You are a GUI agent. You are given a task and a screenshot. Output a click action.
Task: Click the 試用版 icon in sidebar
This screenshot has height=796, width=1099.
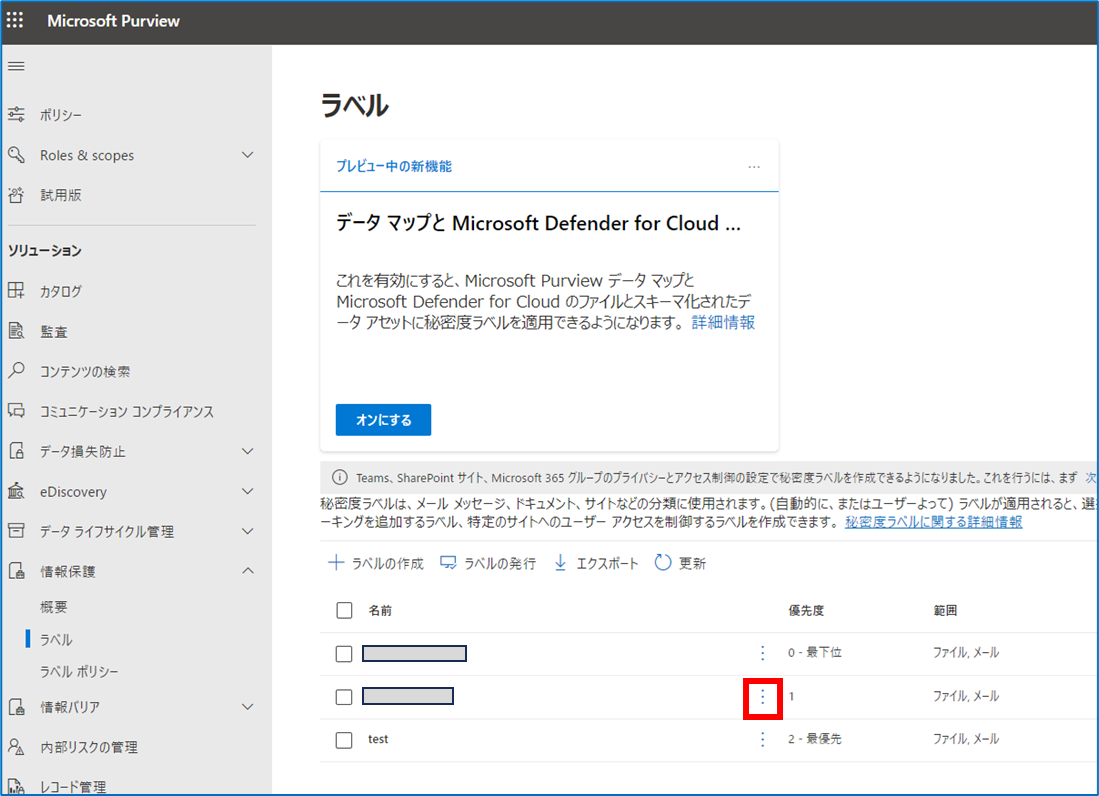(x=16, y=195)
